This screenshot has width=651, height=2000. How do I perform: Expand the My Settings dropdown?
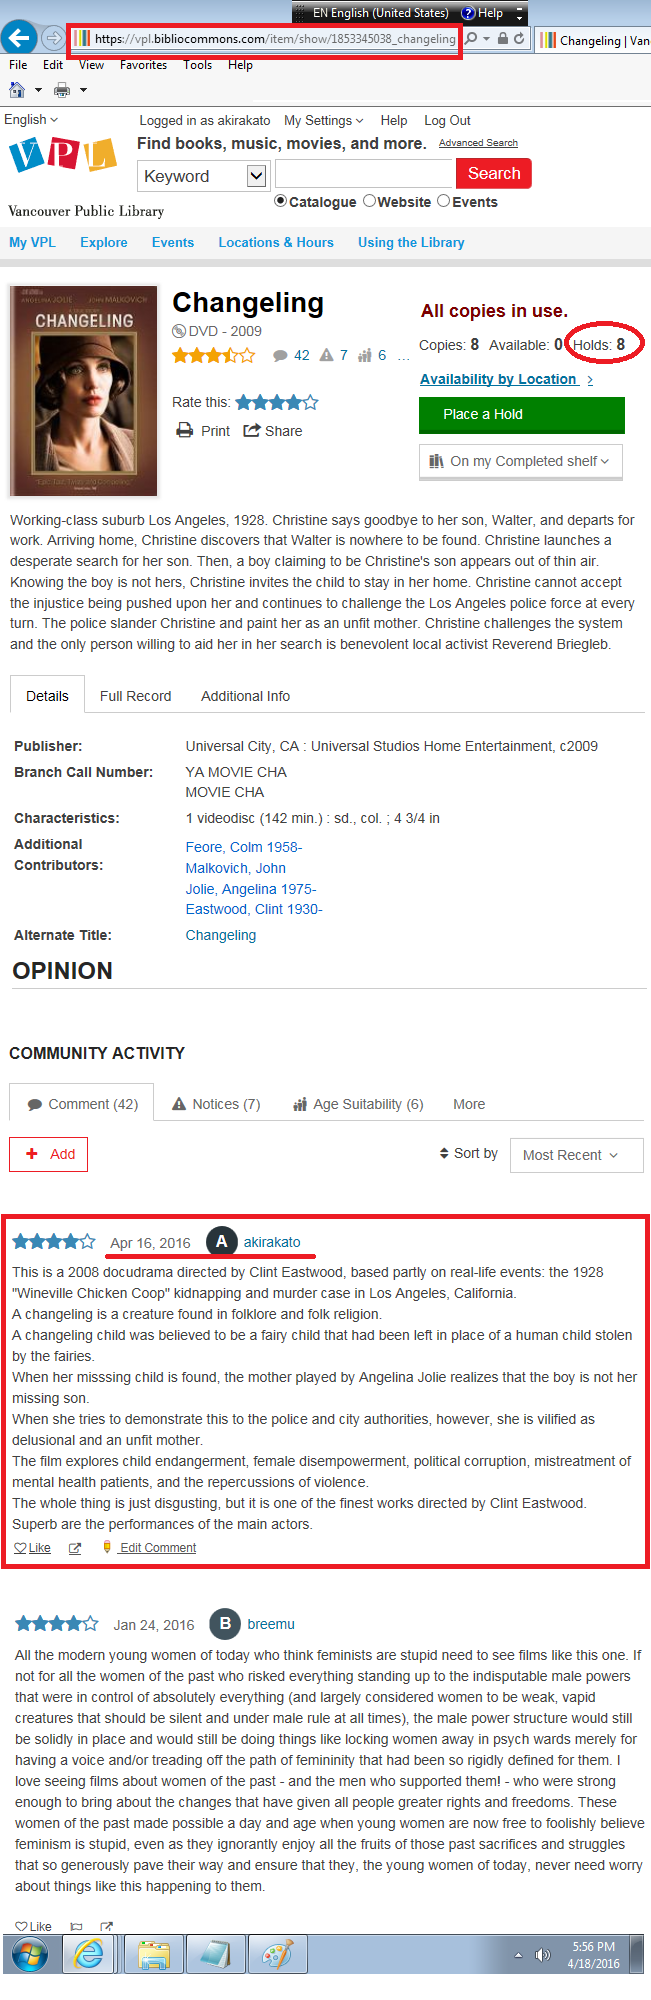coord(323,120)
